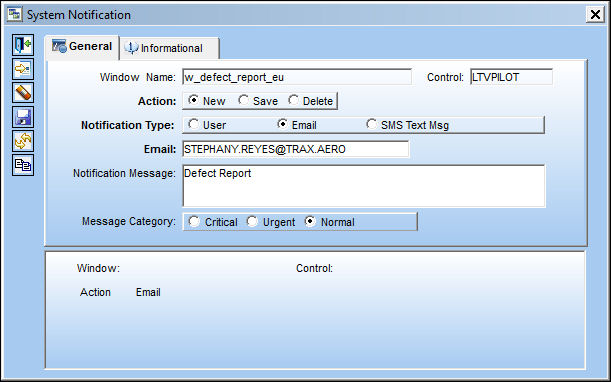Click the copy documents icon in sidebar

click(x=23, y=165)
